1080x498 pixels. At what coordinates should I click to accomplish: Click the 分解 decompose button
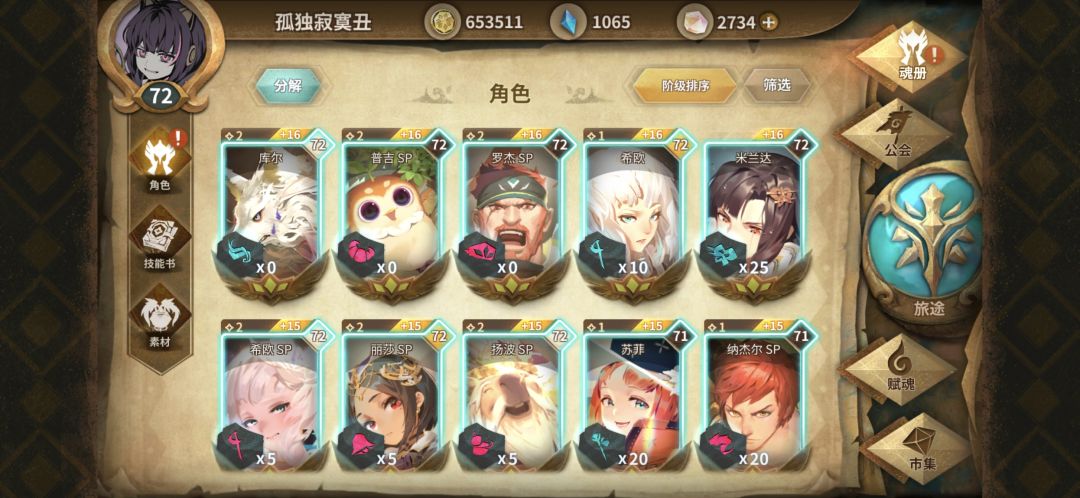288,86
